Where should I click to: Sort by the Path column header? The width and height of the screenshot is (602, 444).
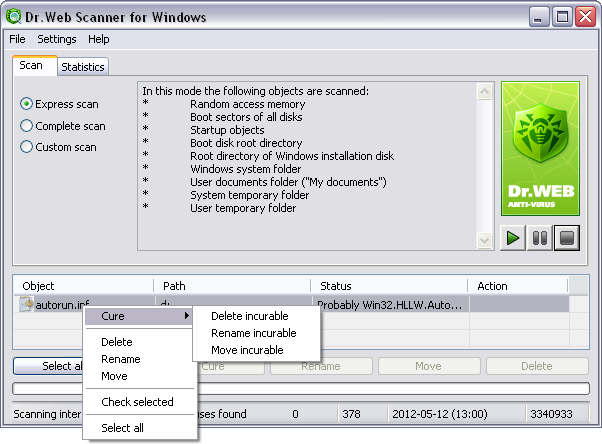[232, 286]
